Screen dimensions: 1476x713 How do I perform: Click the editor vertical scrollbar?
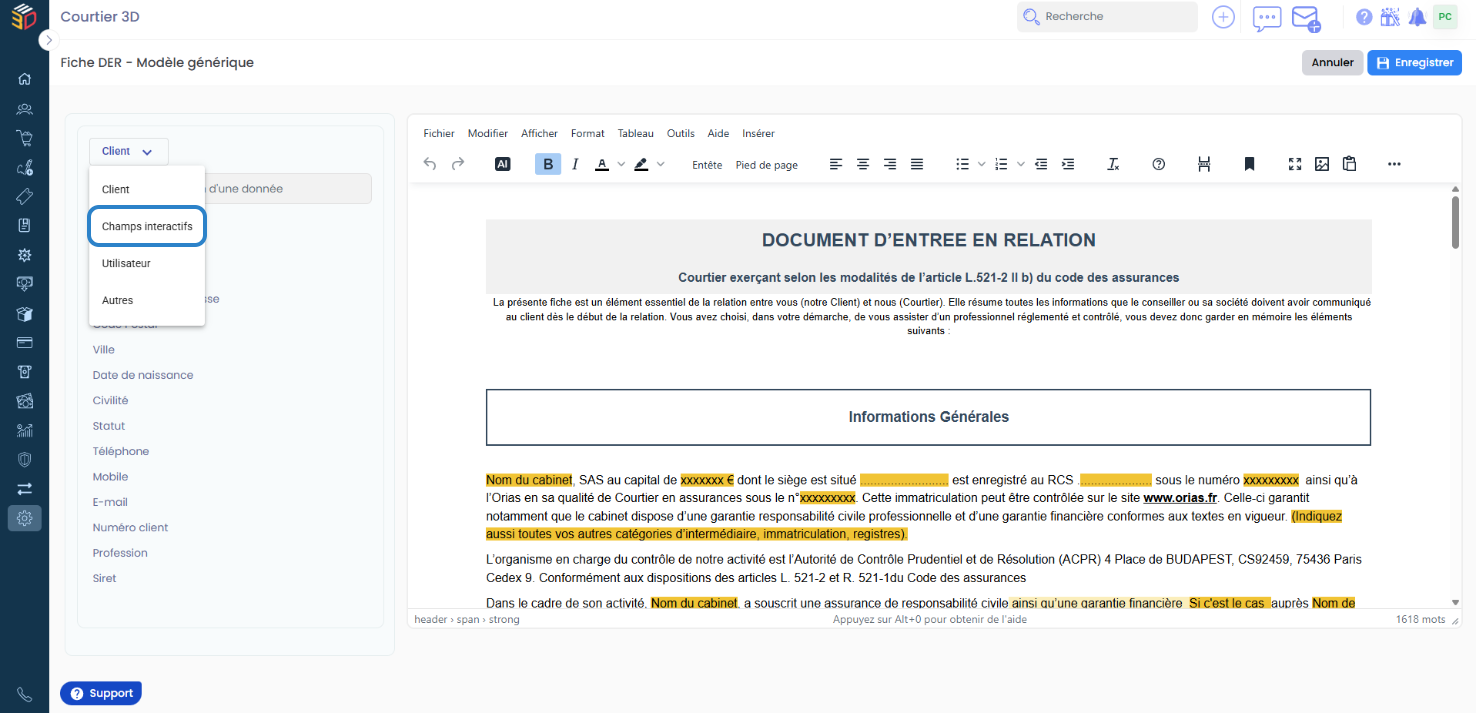coord(1456,222)
